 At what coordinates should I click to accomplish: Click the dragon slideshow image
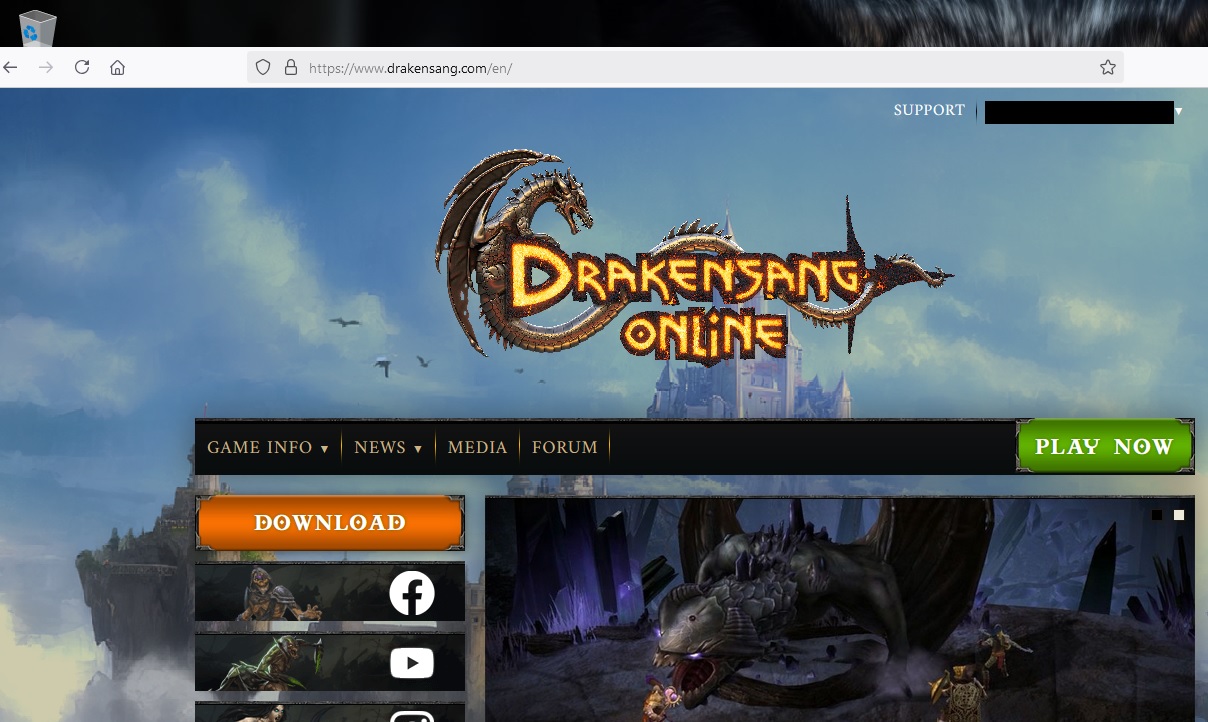(x=840, y=610)
